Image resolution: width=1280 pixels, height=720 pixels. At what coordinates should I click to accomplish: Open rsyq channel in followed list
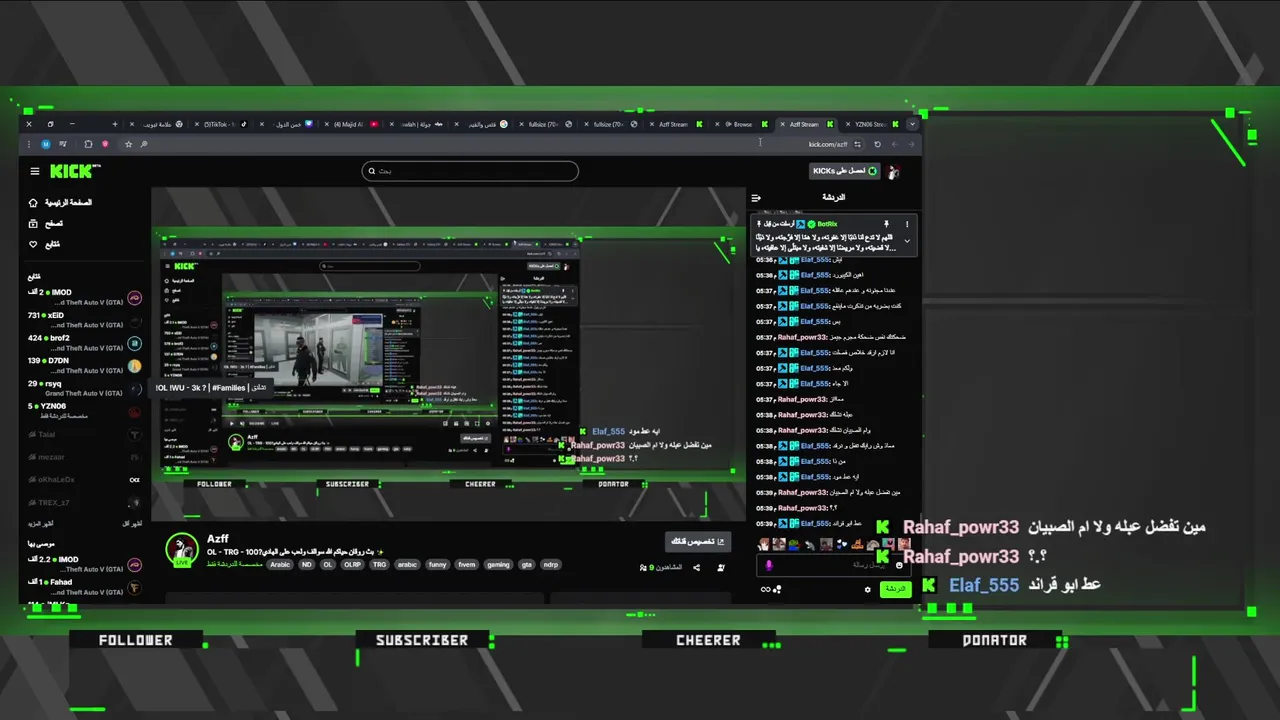(x=85, y=388)
